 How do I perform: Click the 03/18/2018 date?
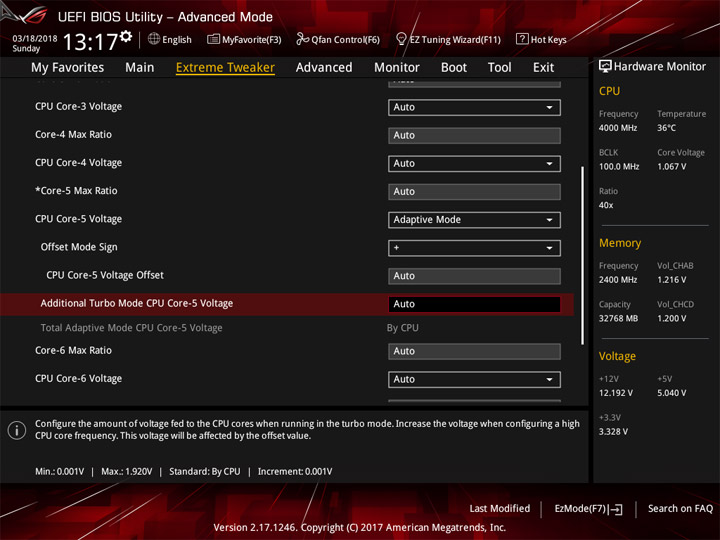pos(35,39)
